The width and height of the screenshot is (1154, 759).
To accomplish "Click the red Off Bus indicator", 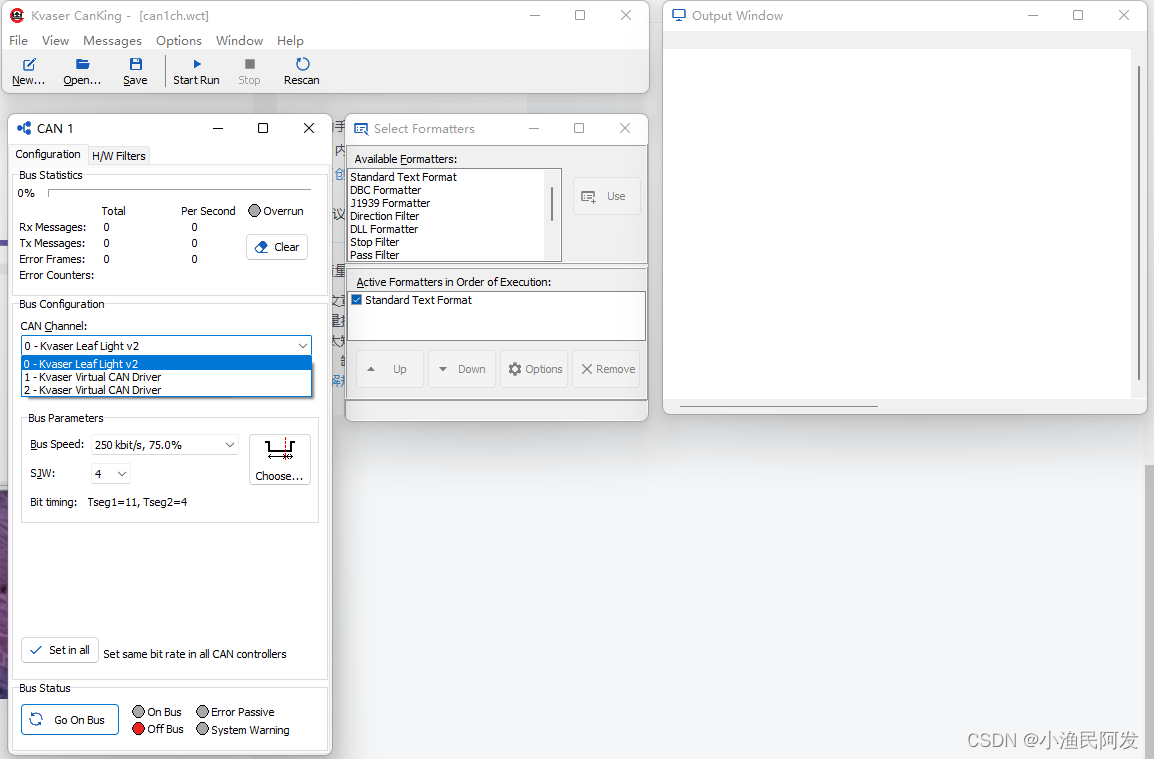I will (138, 729).
